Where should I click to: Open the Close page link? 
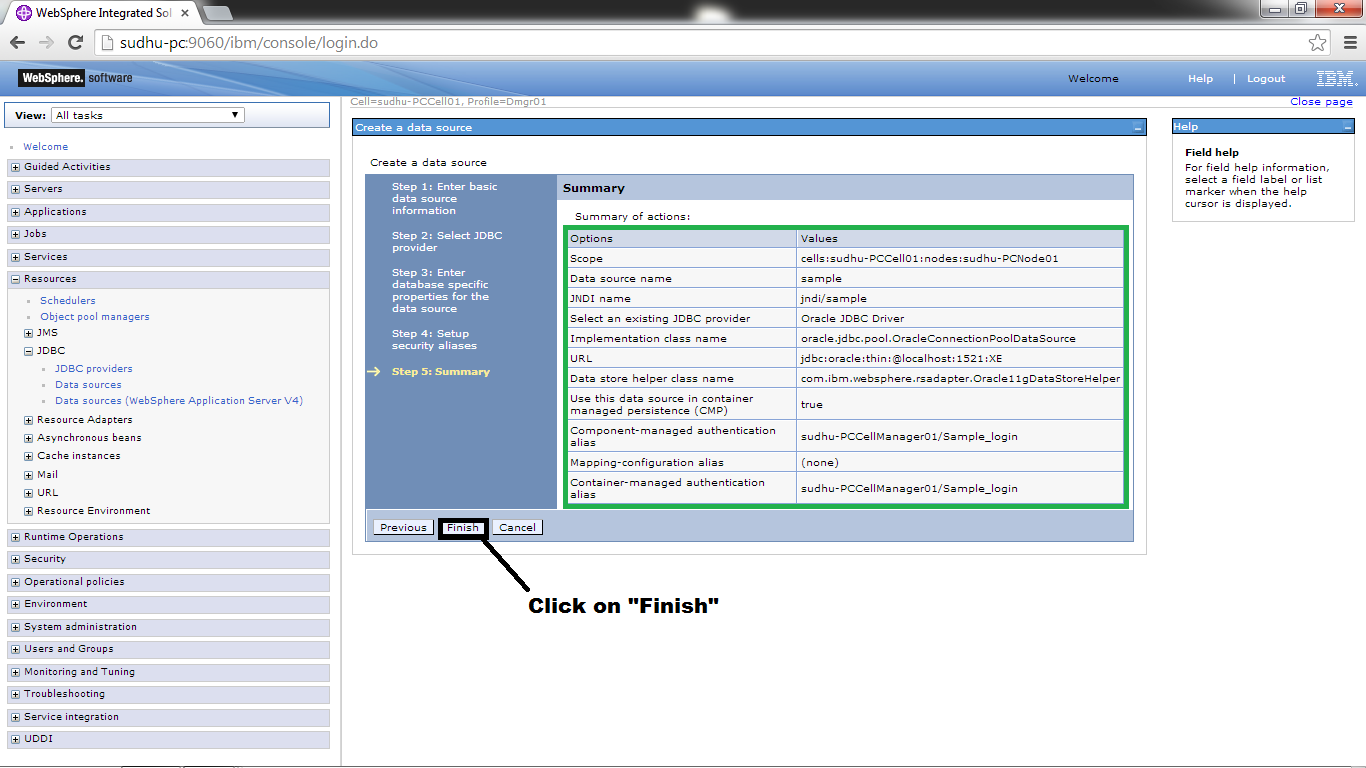[x=1322, y=101]
